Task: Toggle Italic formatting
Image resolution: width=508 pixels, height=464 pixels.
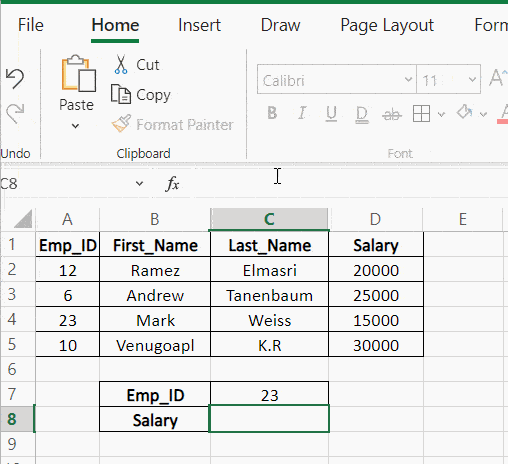Action: [x=302, y=113]
